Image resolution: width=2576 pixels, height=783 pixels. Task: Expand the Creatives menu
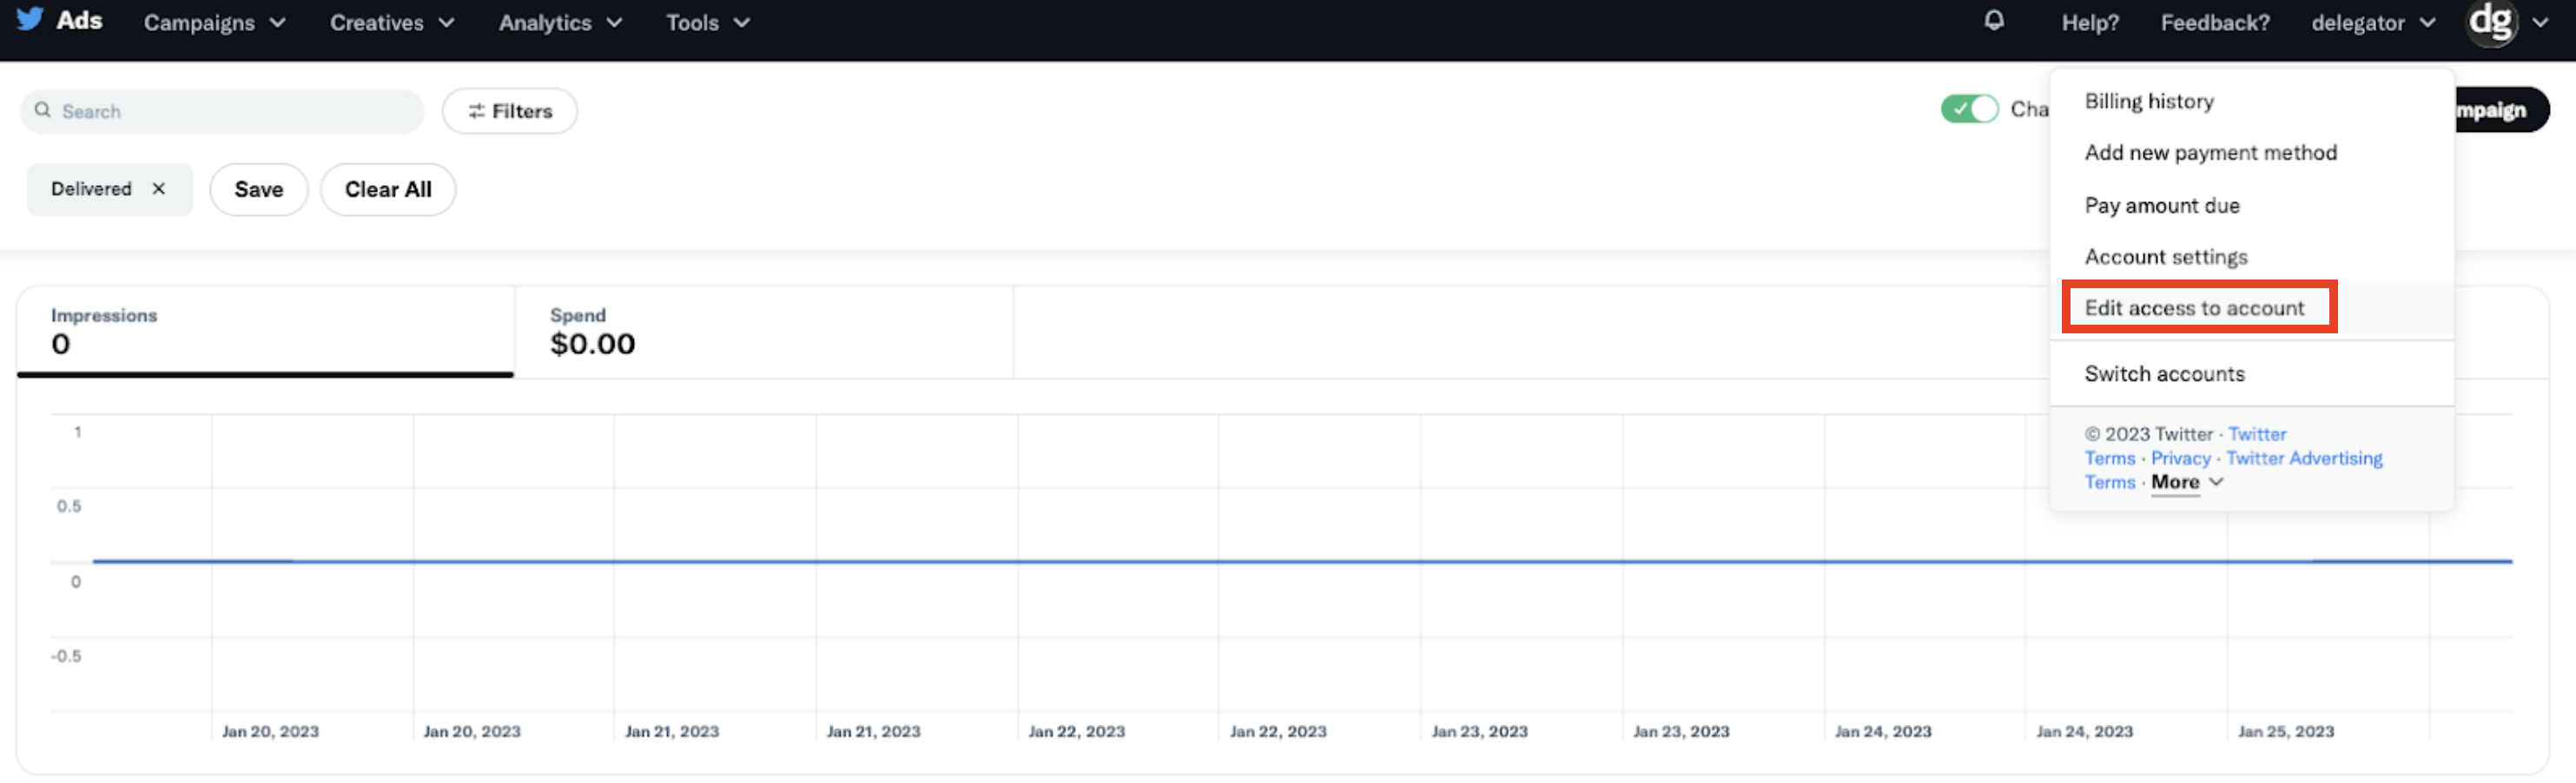[392, 22]
